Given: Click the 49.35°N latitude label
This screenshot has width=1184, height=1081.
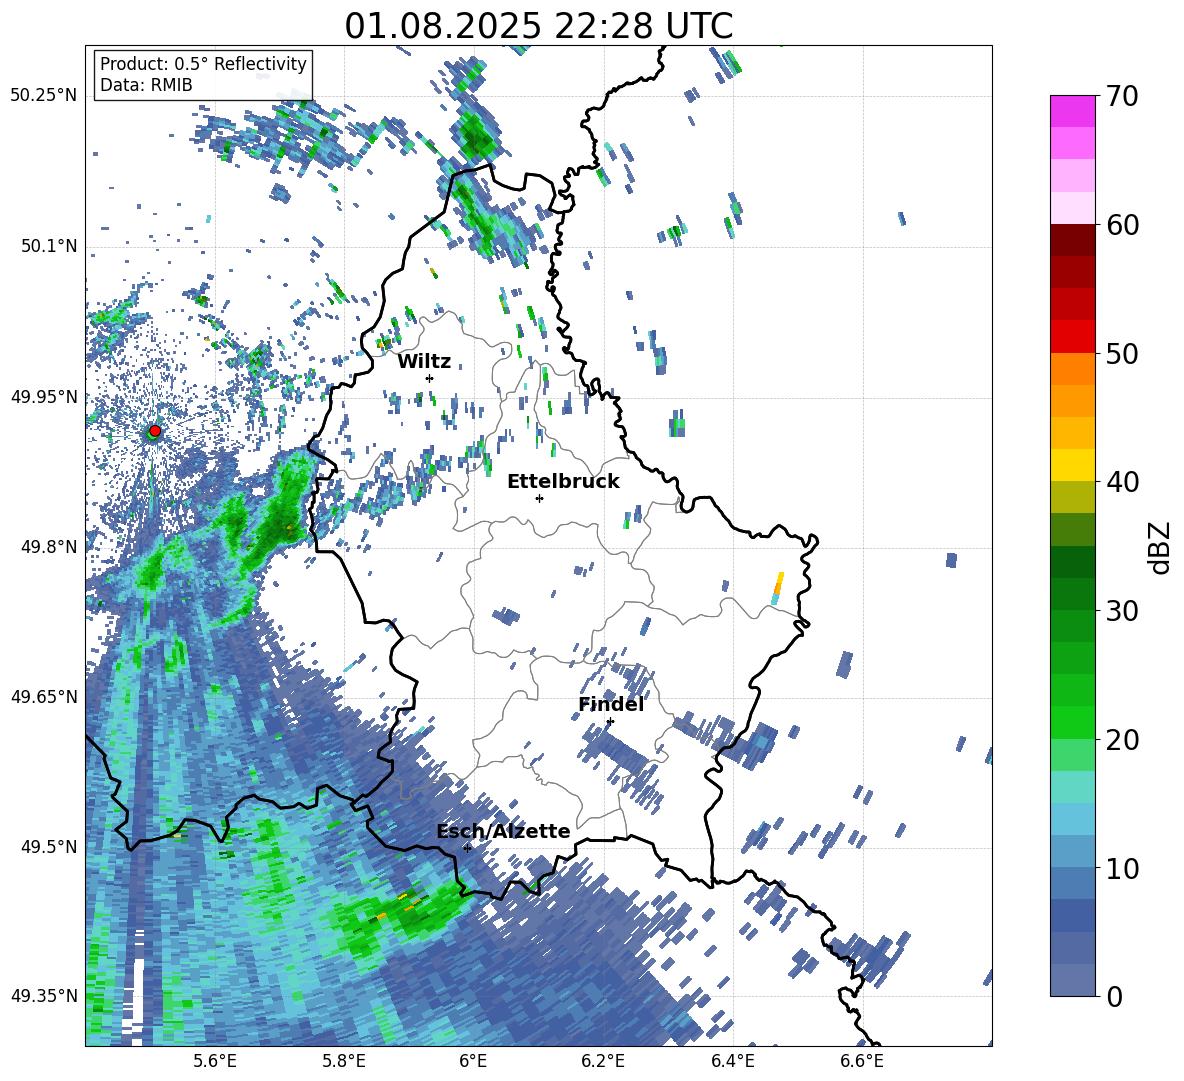Looking at the screenshot, I should click(x=43, y=996).
